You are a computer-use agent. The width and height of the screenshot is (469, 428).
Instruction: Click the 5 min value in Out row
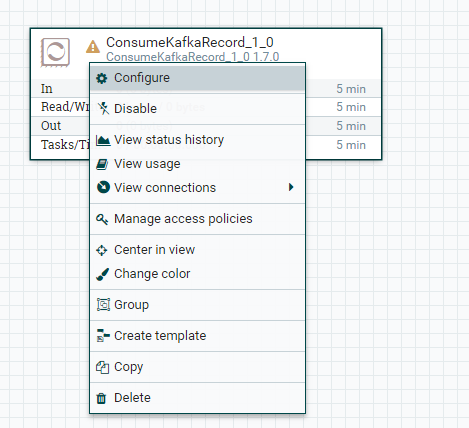351,126
